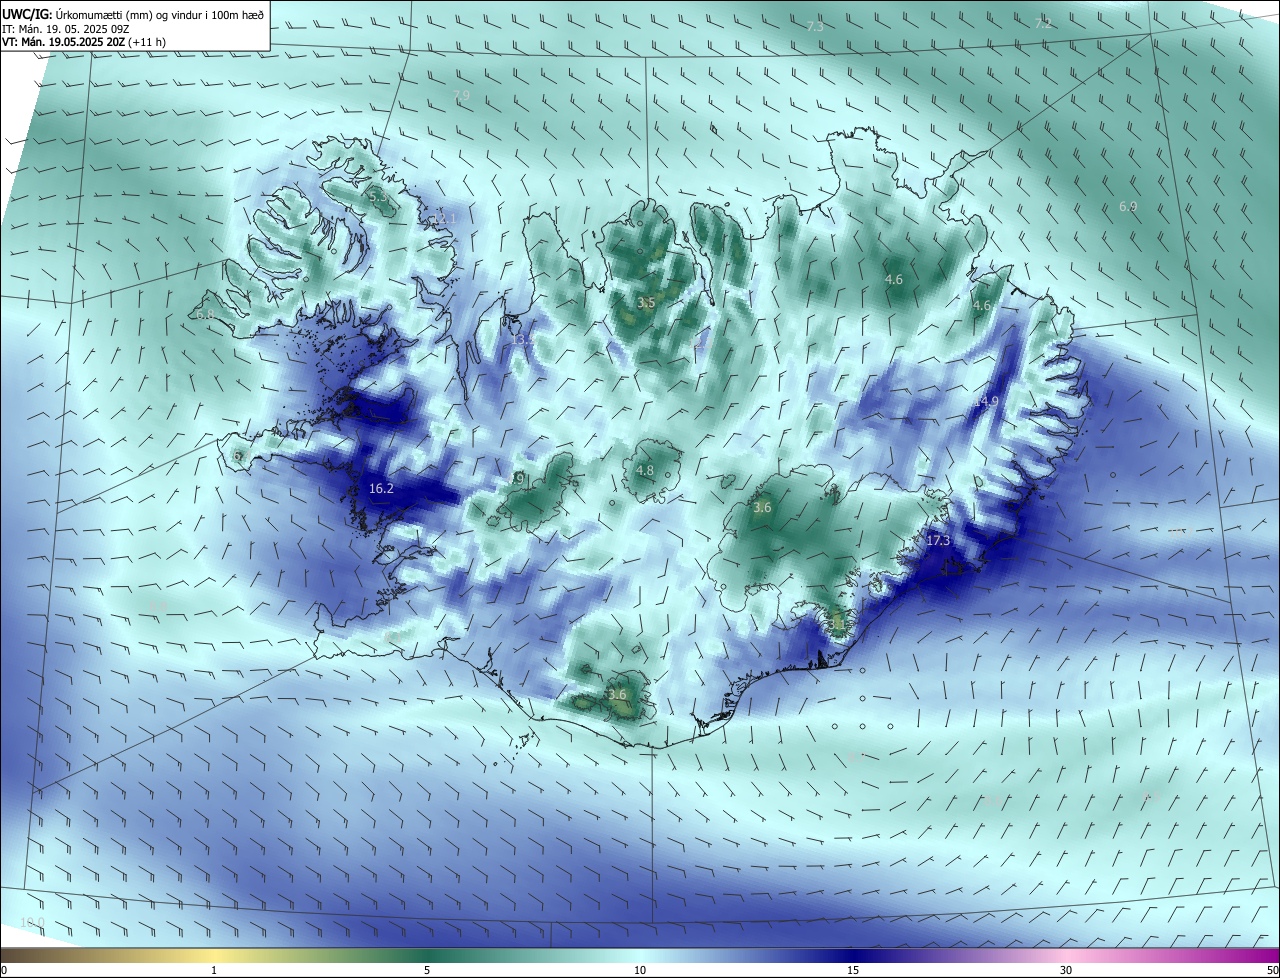The height and width of the screenshot is (978, 1280).
Task: Click the valid time "VT: Mán. 19.05.2025 20Z (+11 h)"
Action: coord(84,42)
